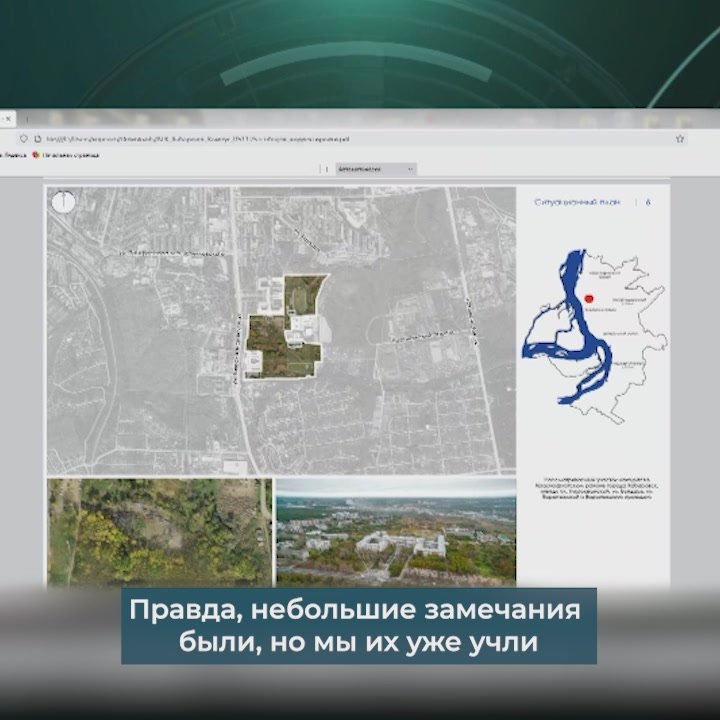
Task: Expand the PDF zoom dropdown
Action: pyautogui.click(x=373, y=170)
